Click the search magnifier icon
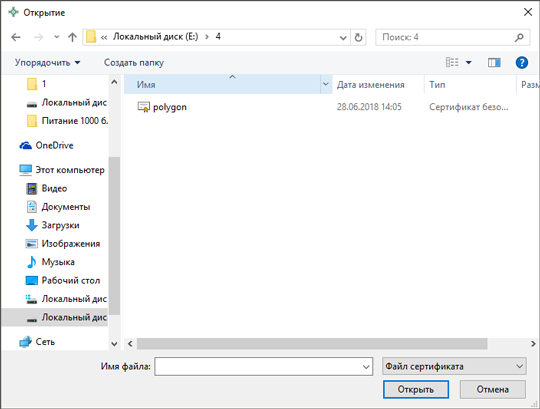This screenshot has width=540, height=409. [x=519, y=37]
